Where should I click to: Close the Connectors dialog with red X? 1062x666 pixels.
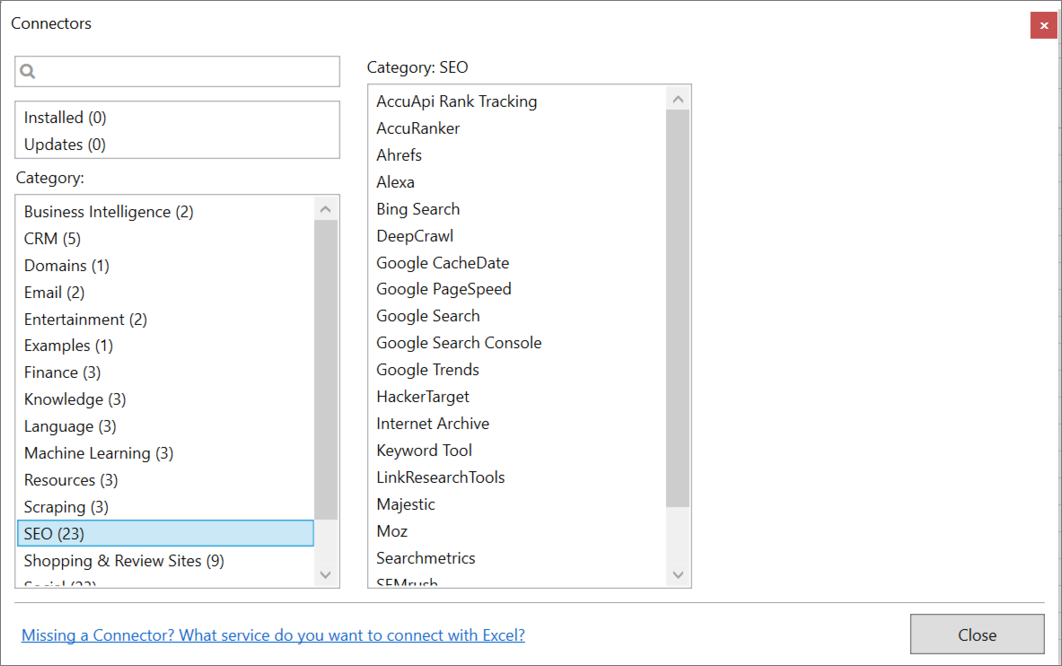coord(1043,26)
